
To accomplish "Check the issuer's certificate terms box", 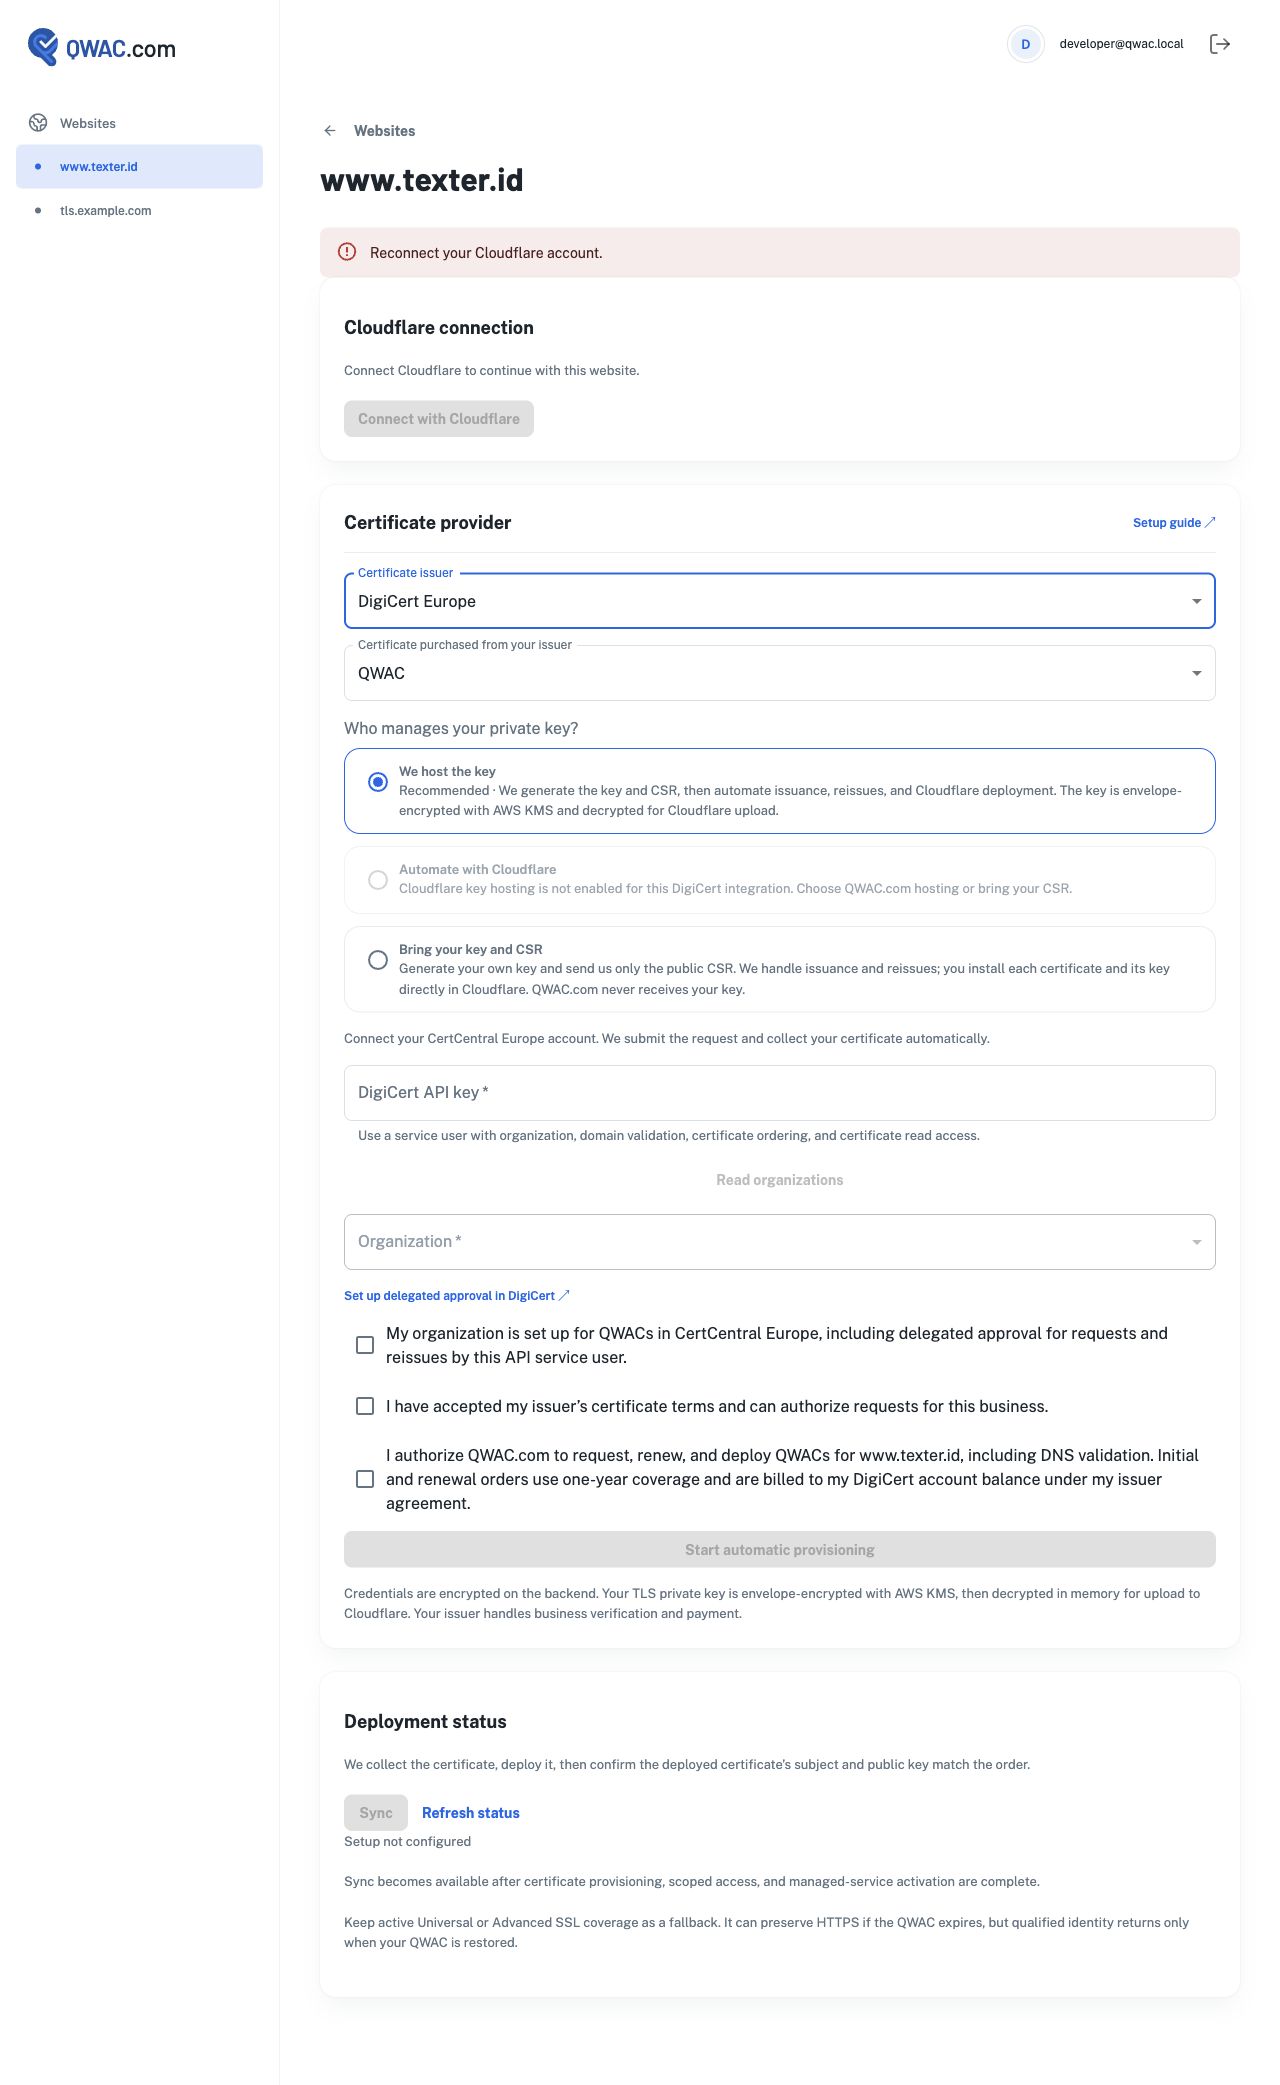I will coord(365,1406).
